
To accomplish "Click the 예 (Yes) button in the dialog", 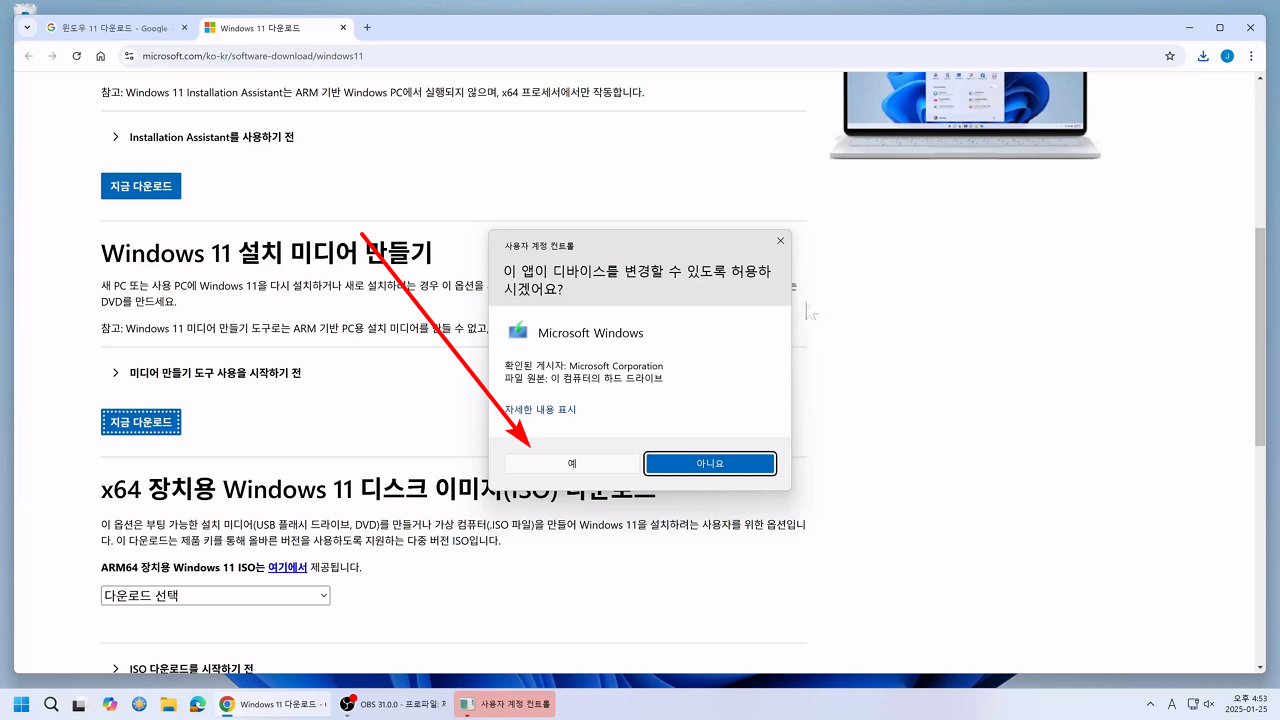I will click(x=572, y=464).
